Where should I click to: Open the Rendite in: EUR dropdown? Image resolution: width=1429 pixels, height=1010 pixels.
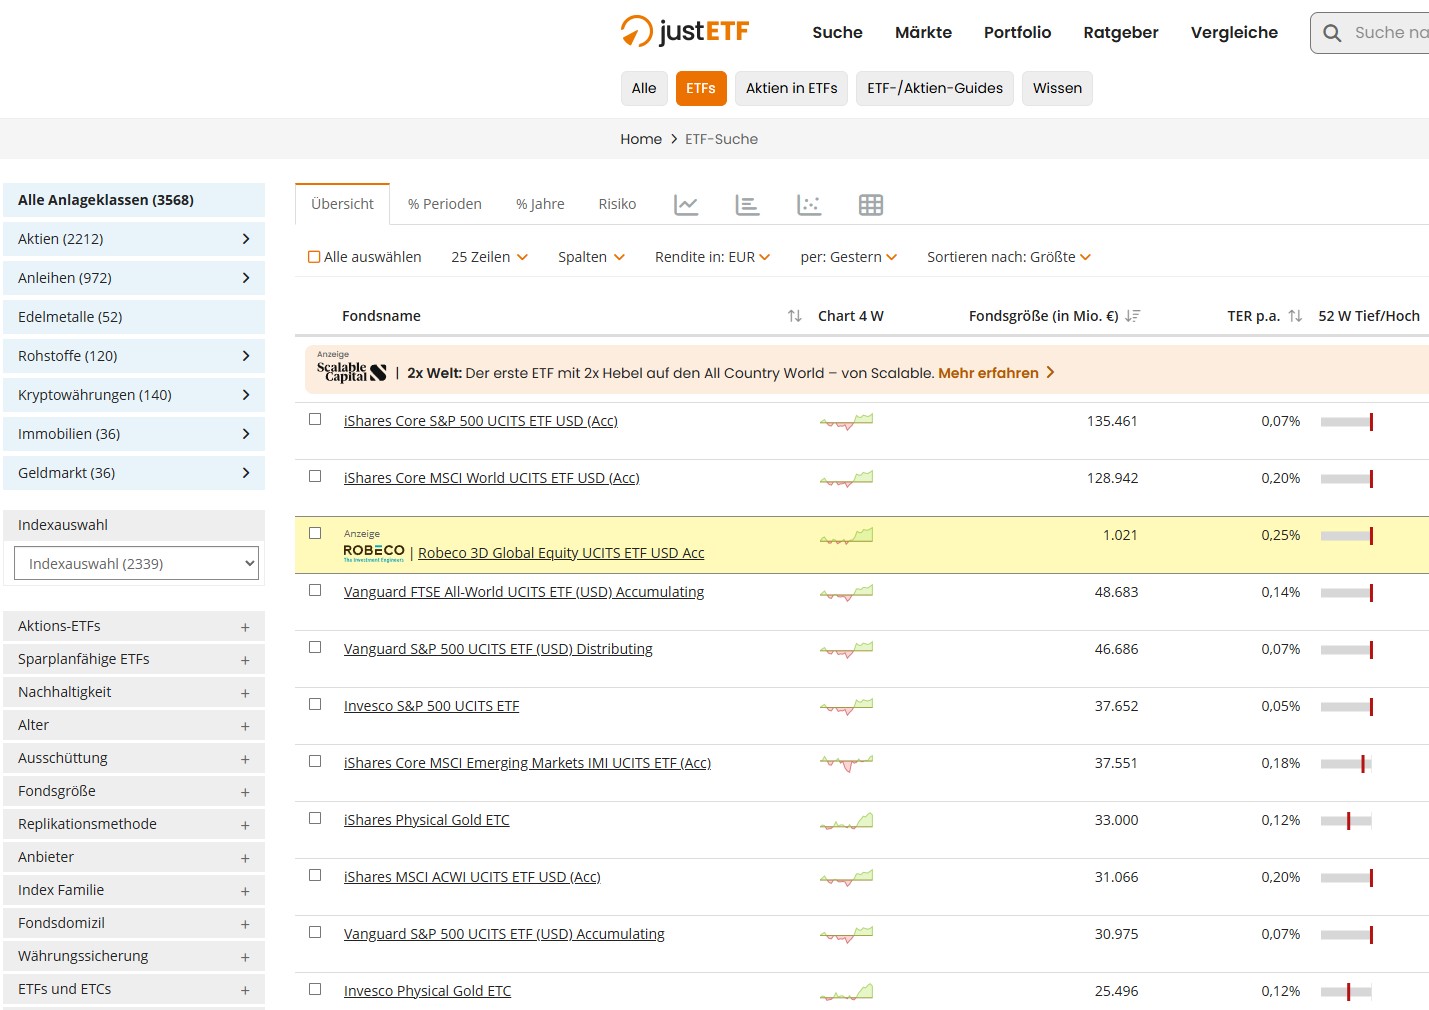(713, 257)
